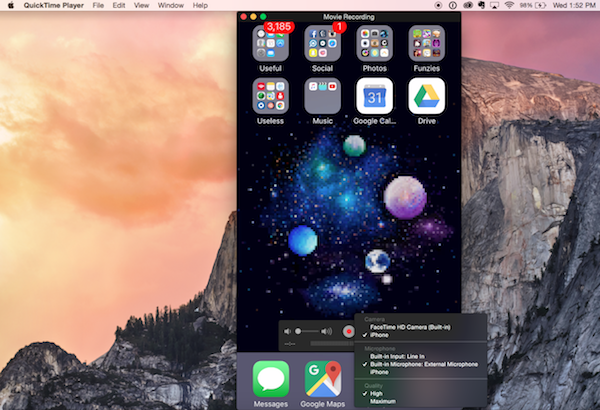600x410 pixels.
Task: Open the AirPlay display menu
Action: click(494, 5)
